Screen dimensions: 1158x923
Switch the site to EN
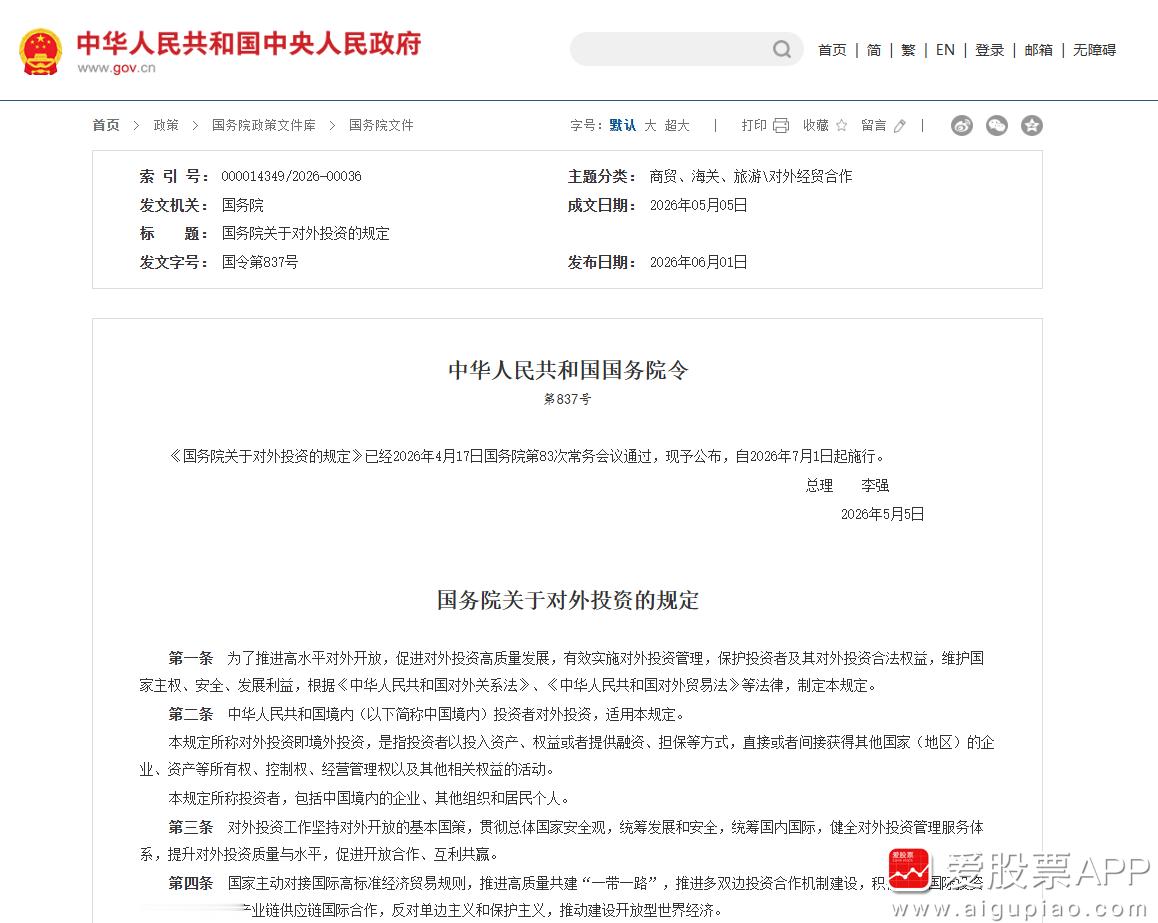[x=945, y=49]
